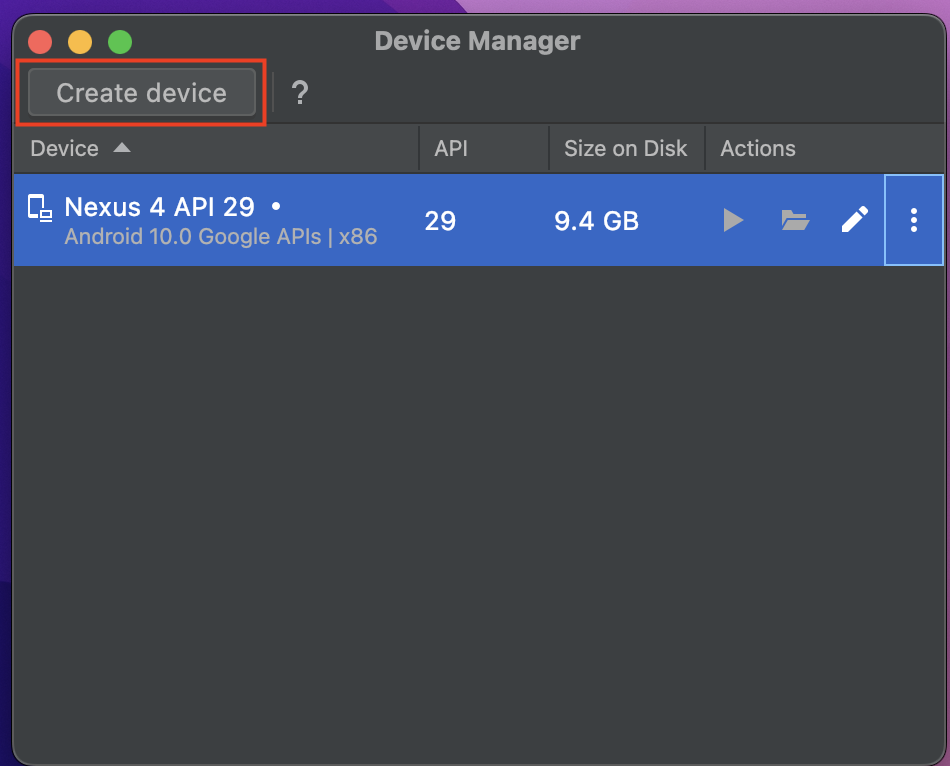
Task: Click the Actions column header
Action: click(x=757, y=149)
